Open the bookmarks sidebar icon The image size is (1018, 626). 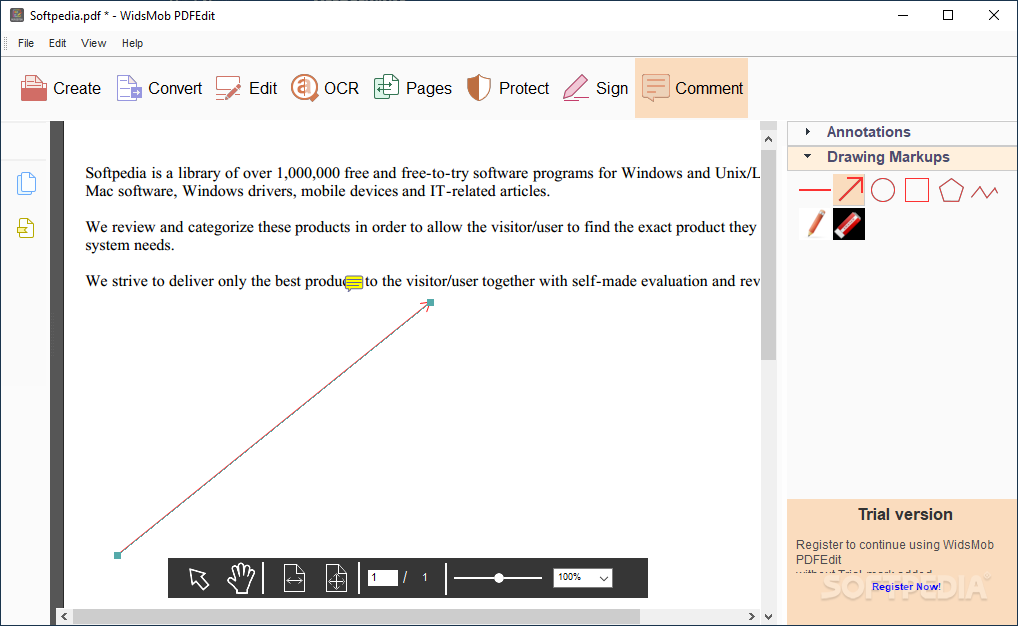point(26,228)
